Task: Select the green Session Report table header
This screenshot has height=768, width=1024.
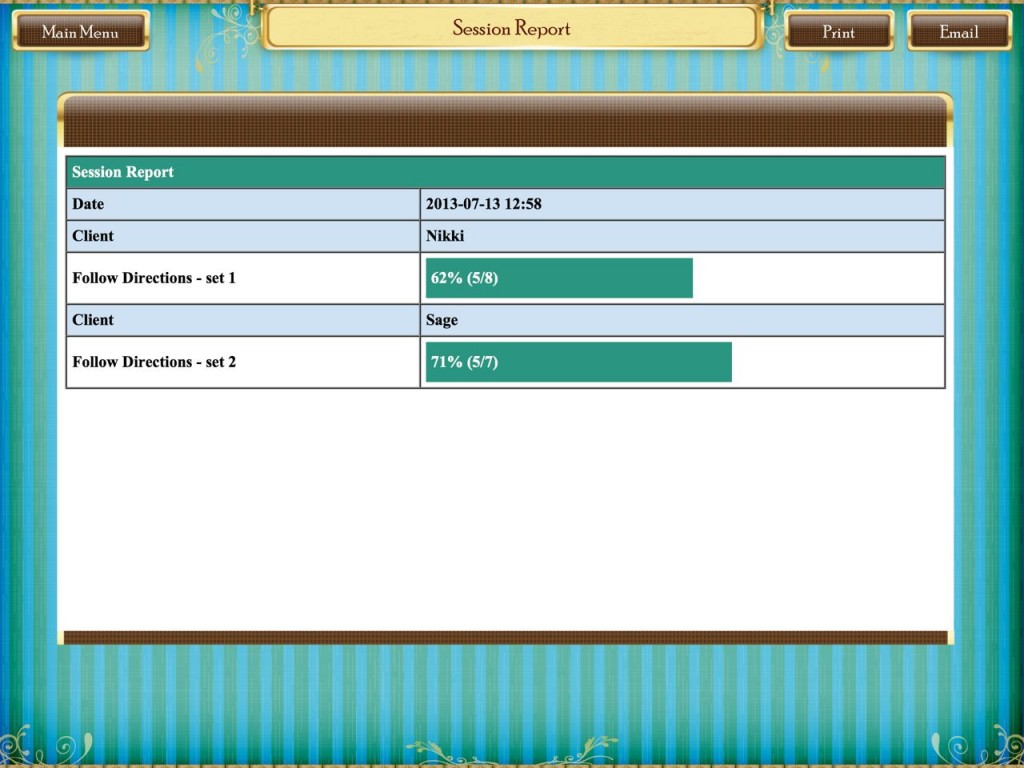Action: tap(505, 172)
